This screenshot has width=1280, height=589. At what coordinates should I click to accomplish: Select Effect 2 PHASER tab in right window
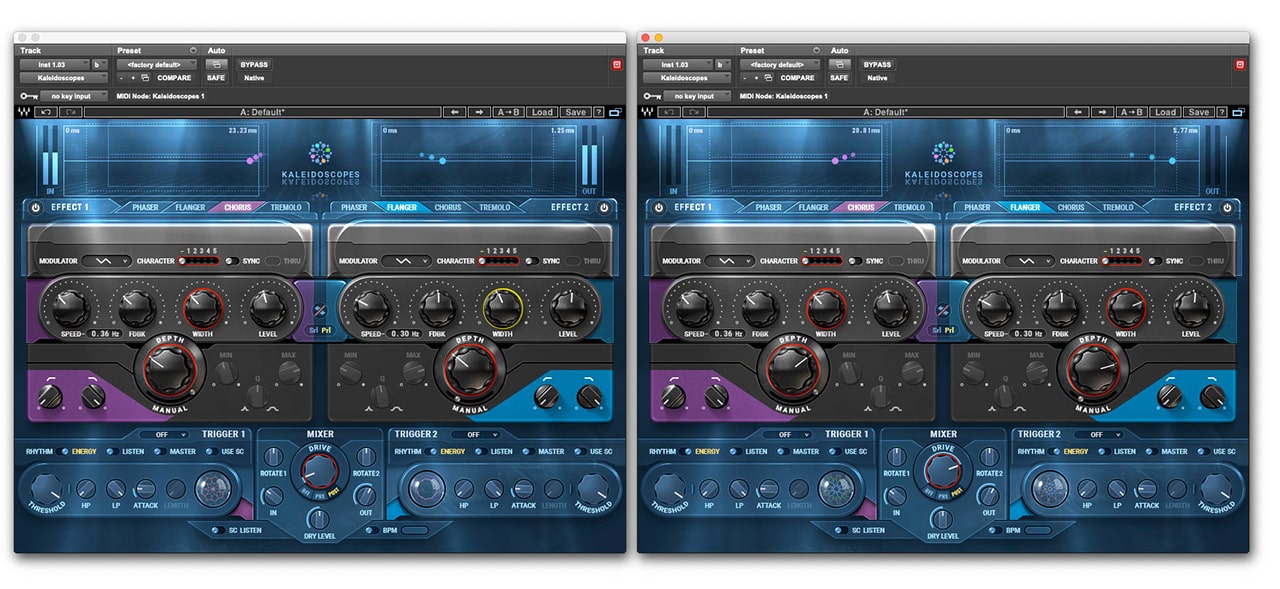pyautogui.click(x=977, y=208)
